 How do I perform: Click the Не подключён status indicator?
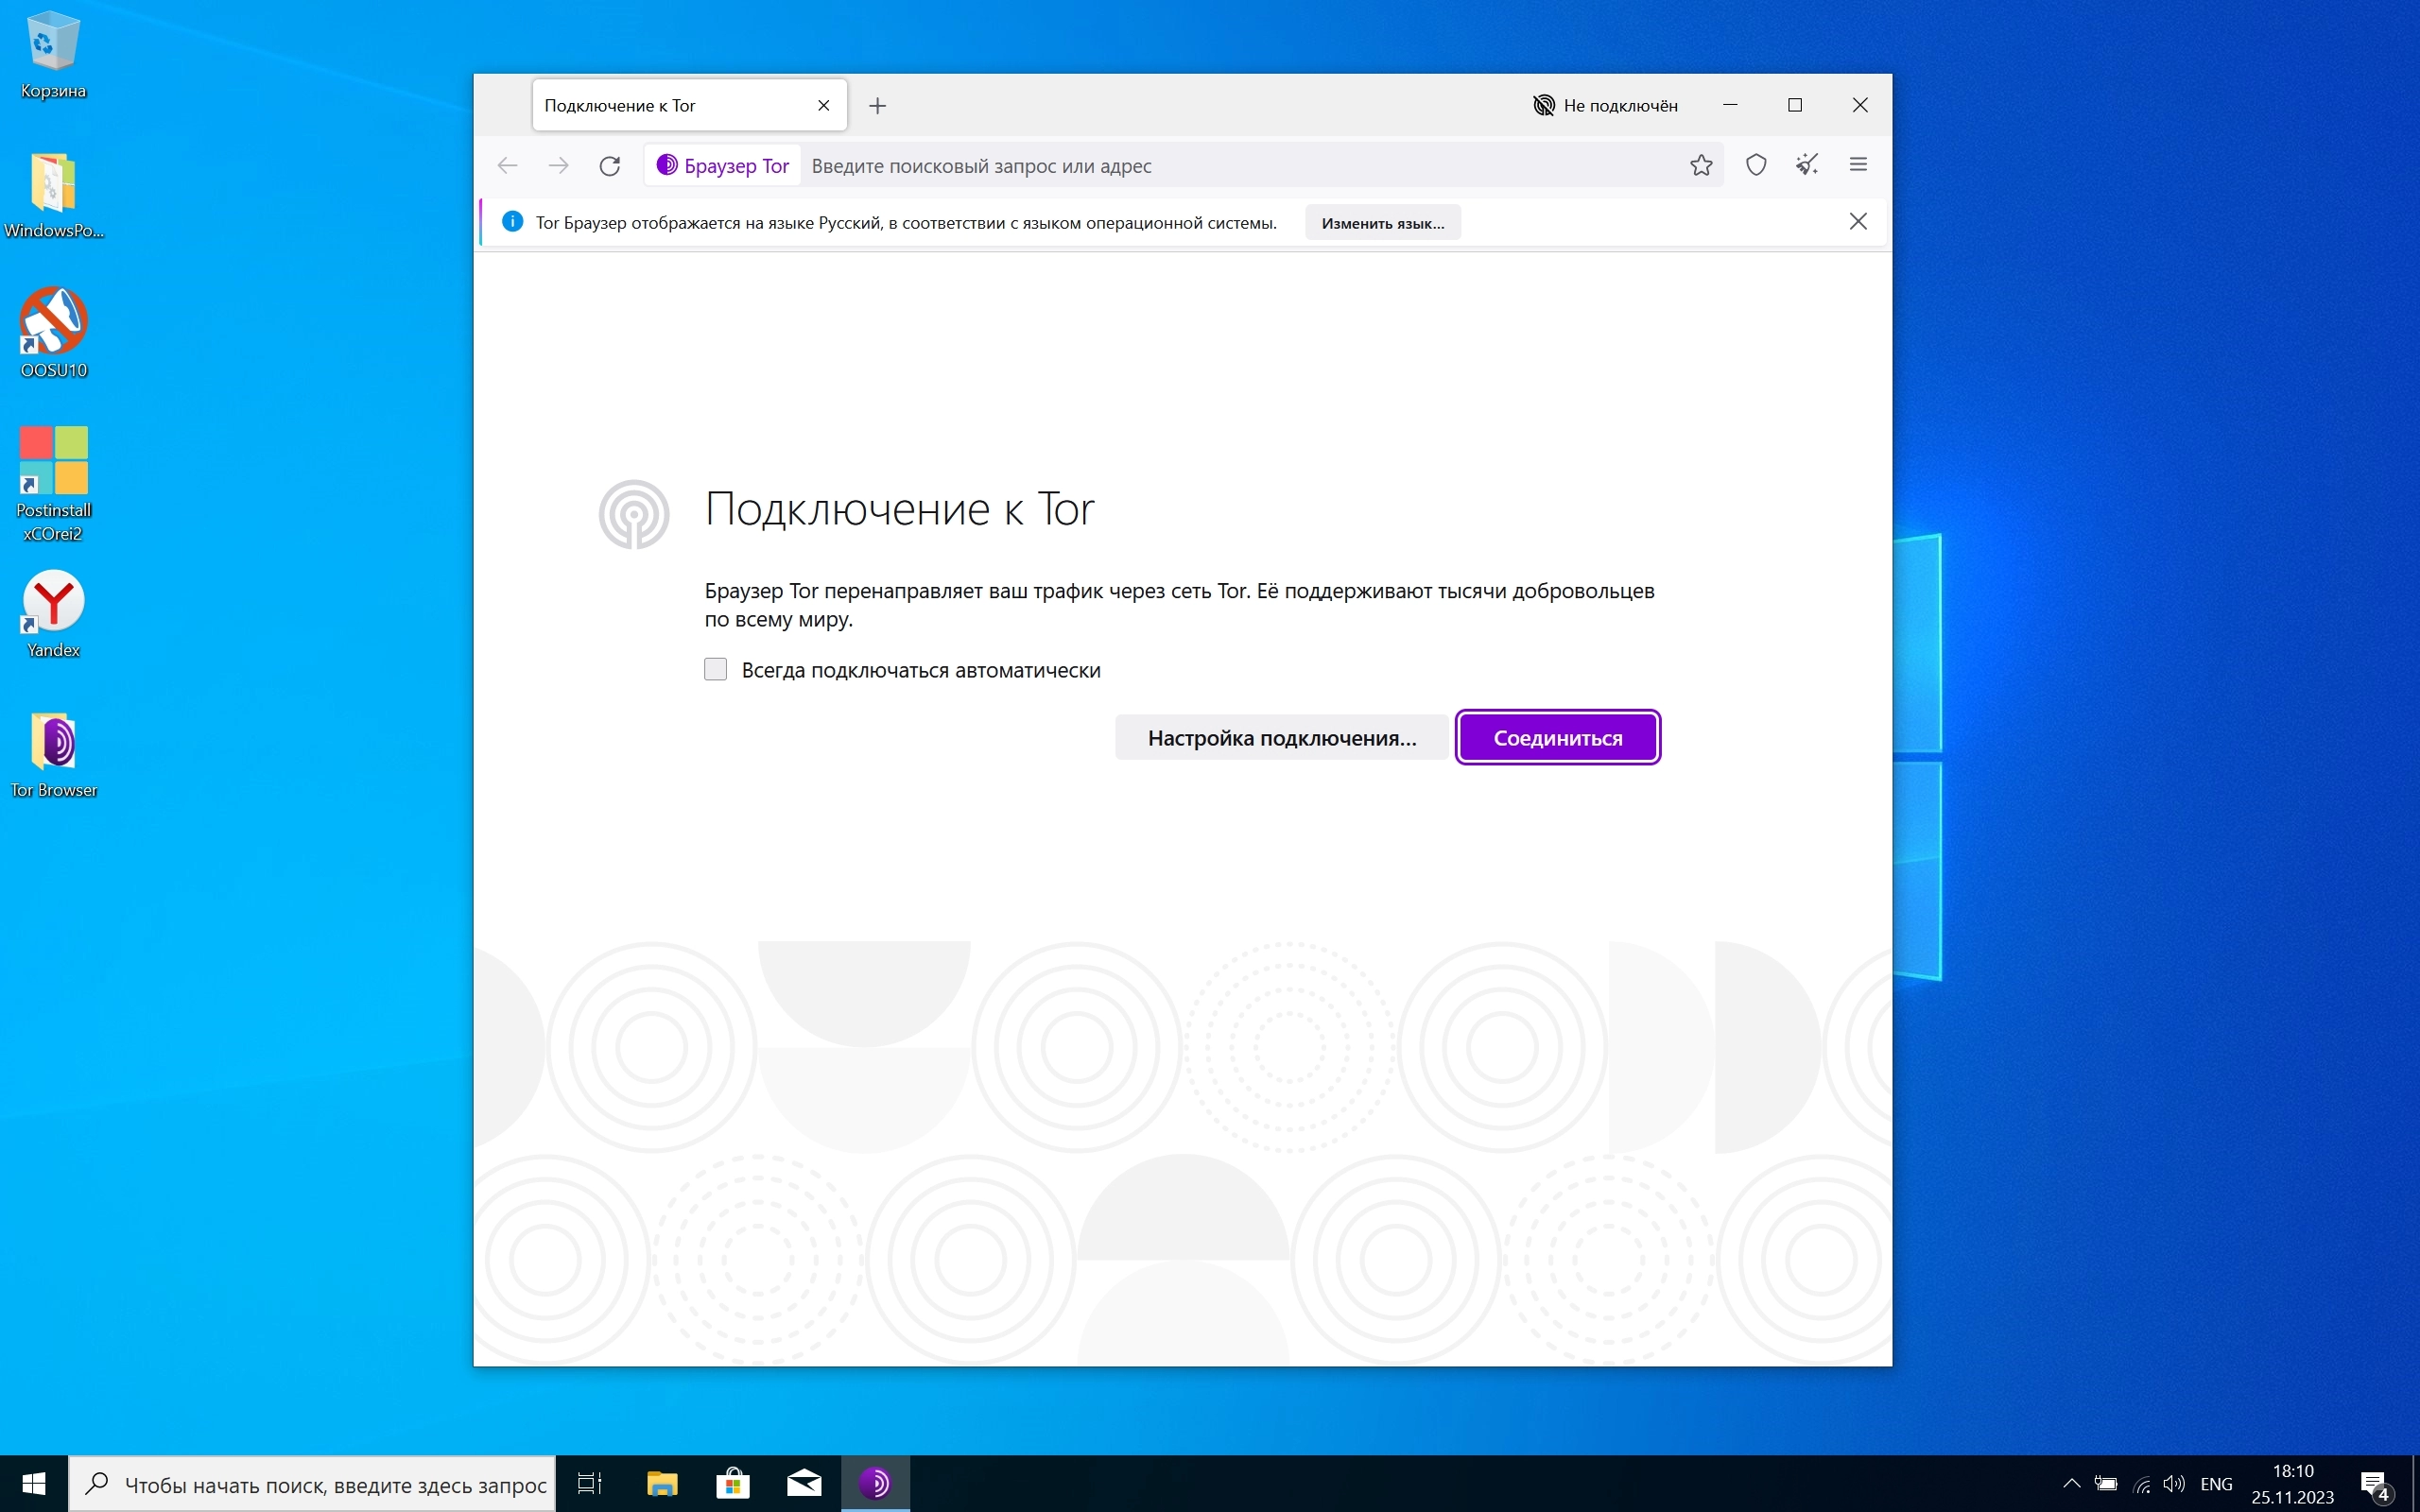[x=1605, y=105]
